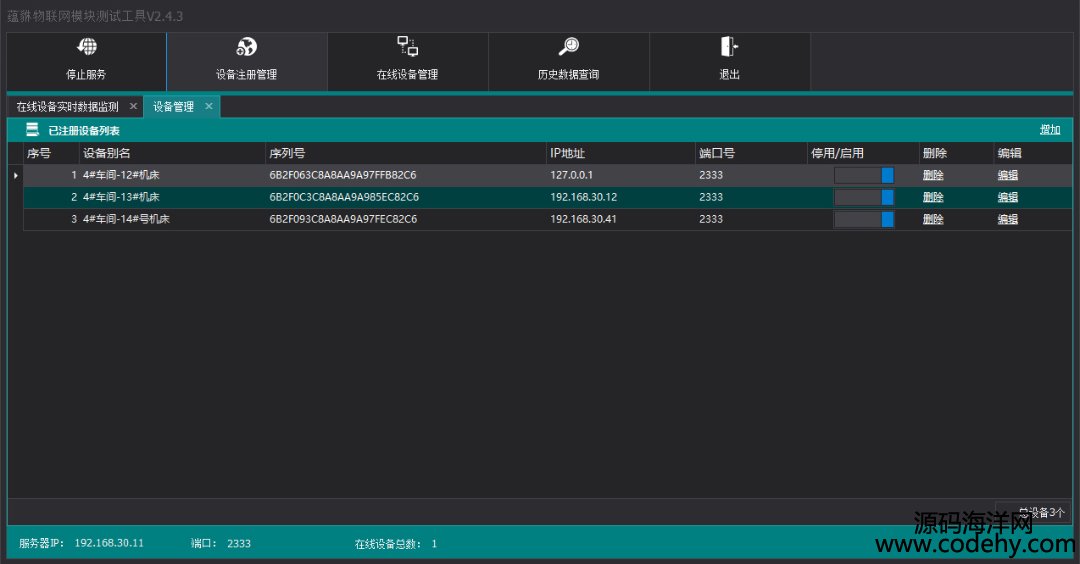The height and width of the screenshot is (564, 1080).
Task: Toggle enable switch for 4#车间-12#机床
Action: point(864,175)
